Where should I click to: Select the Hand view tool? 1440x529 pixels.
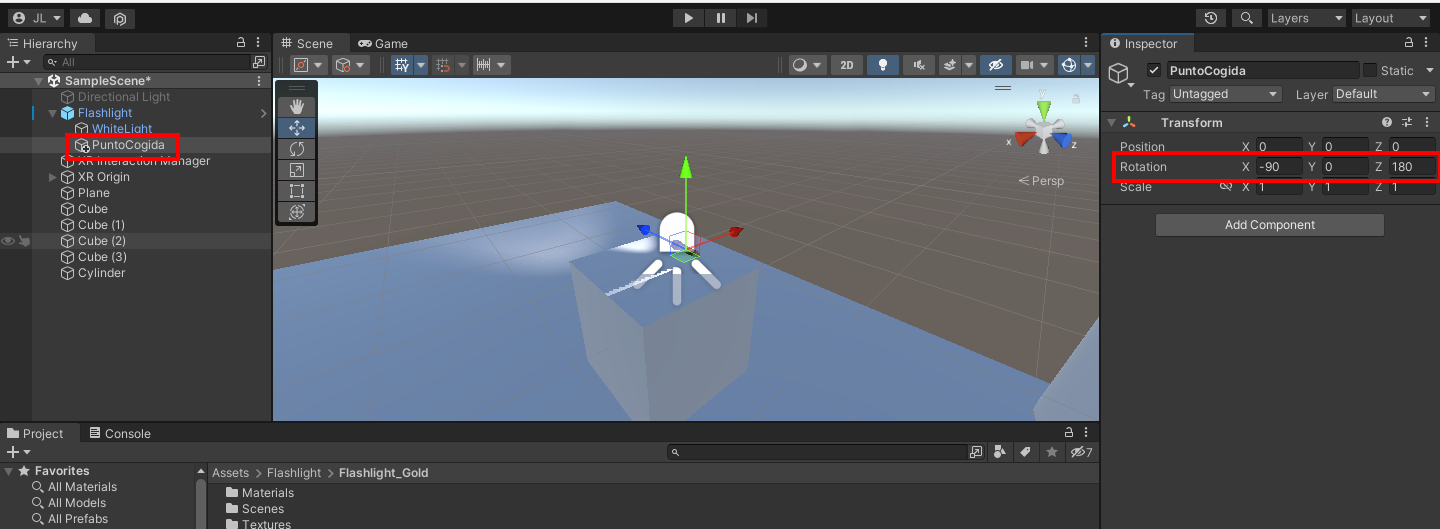tap(296, 106)
